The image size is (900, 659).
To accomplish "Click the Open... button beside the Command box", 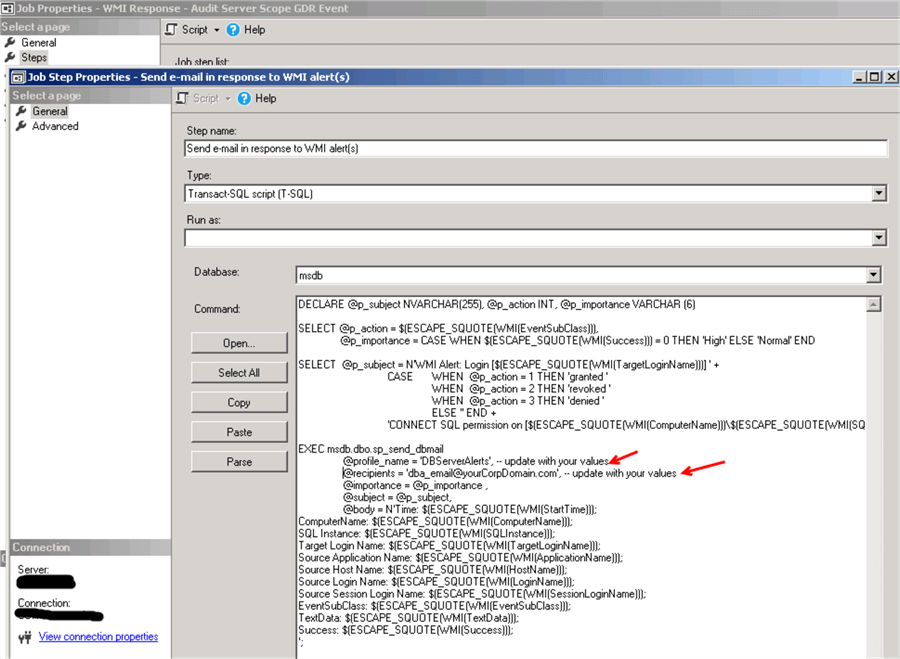I will tap(239, 342).
